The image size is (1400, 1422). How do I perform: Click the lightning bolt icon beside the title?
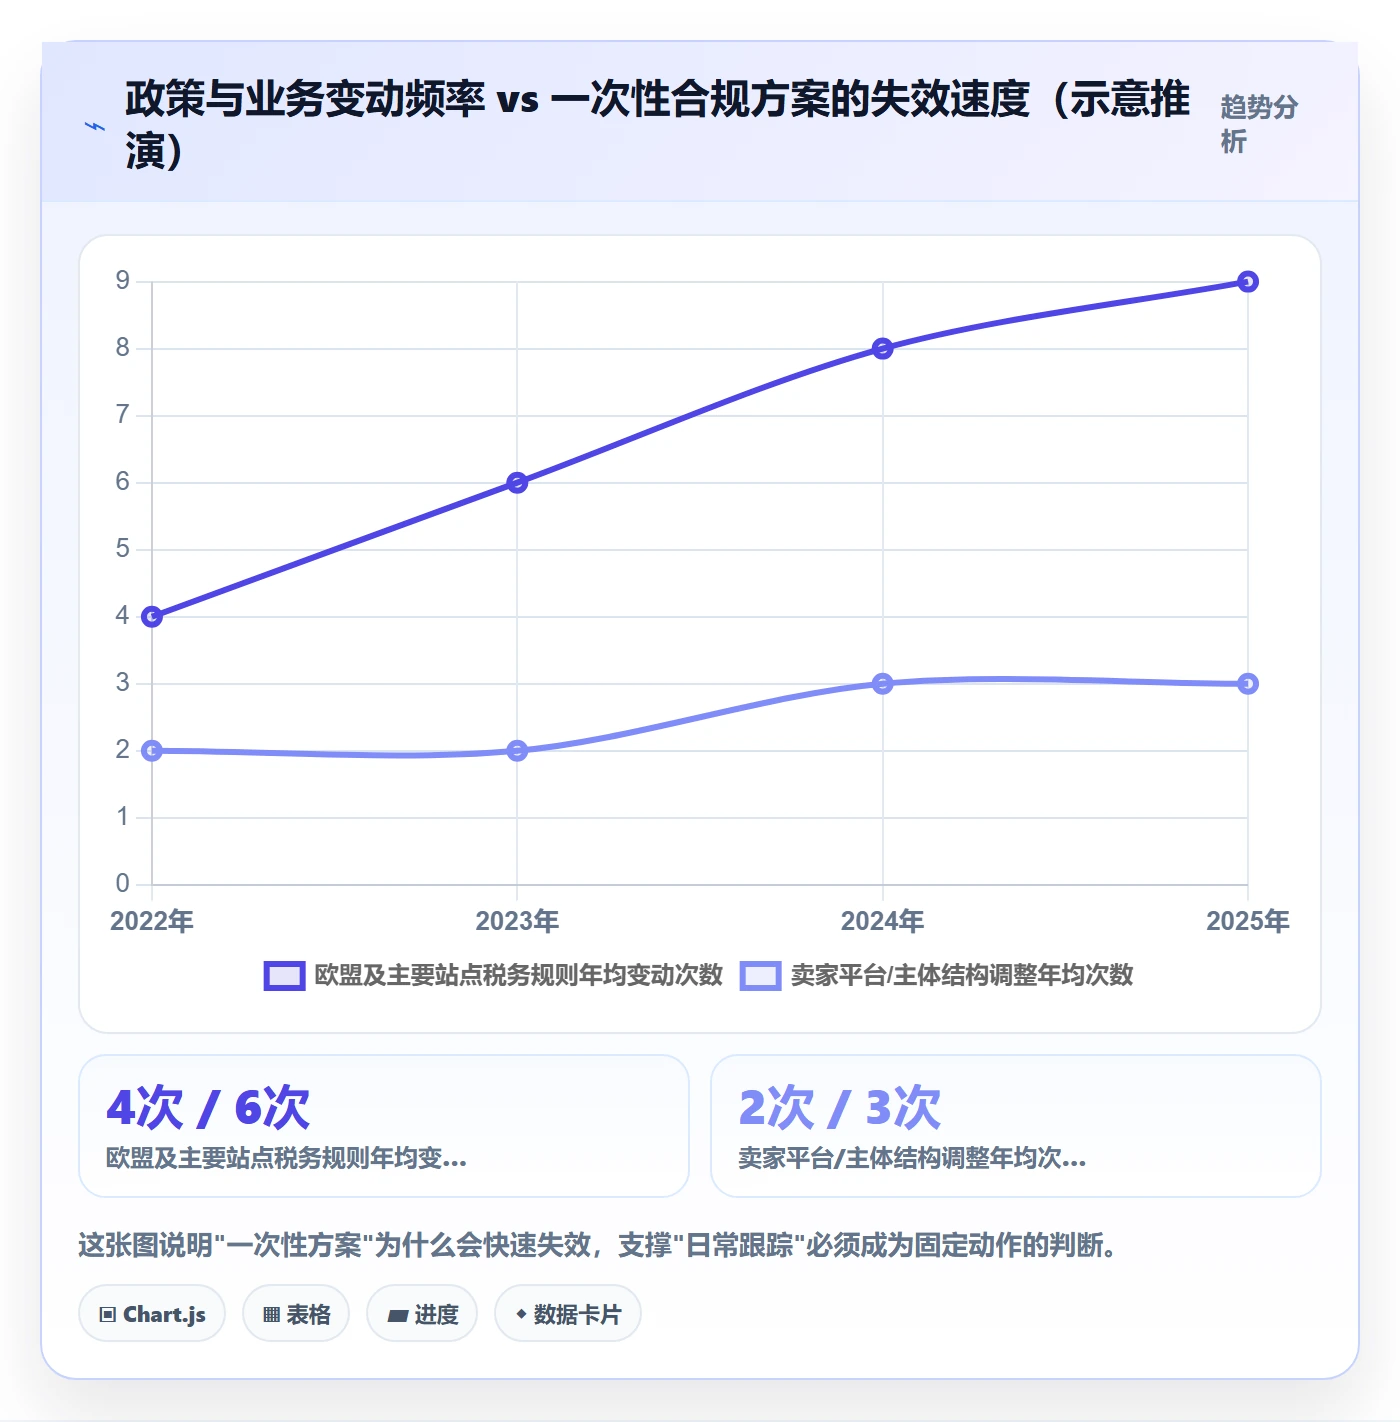(95, 126)
